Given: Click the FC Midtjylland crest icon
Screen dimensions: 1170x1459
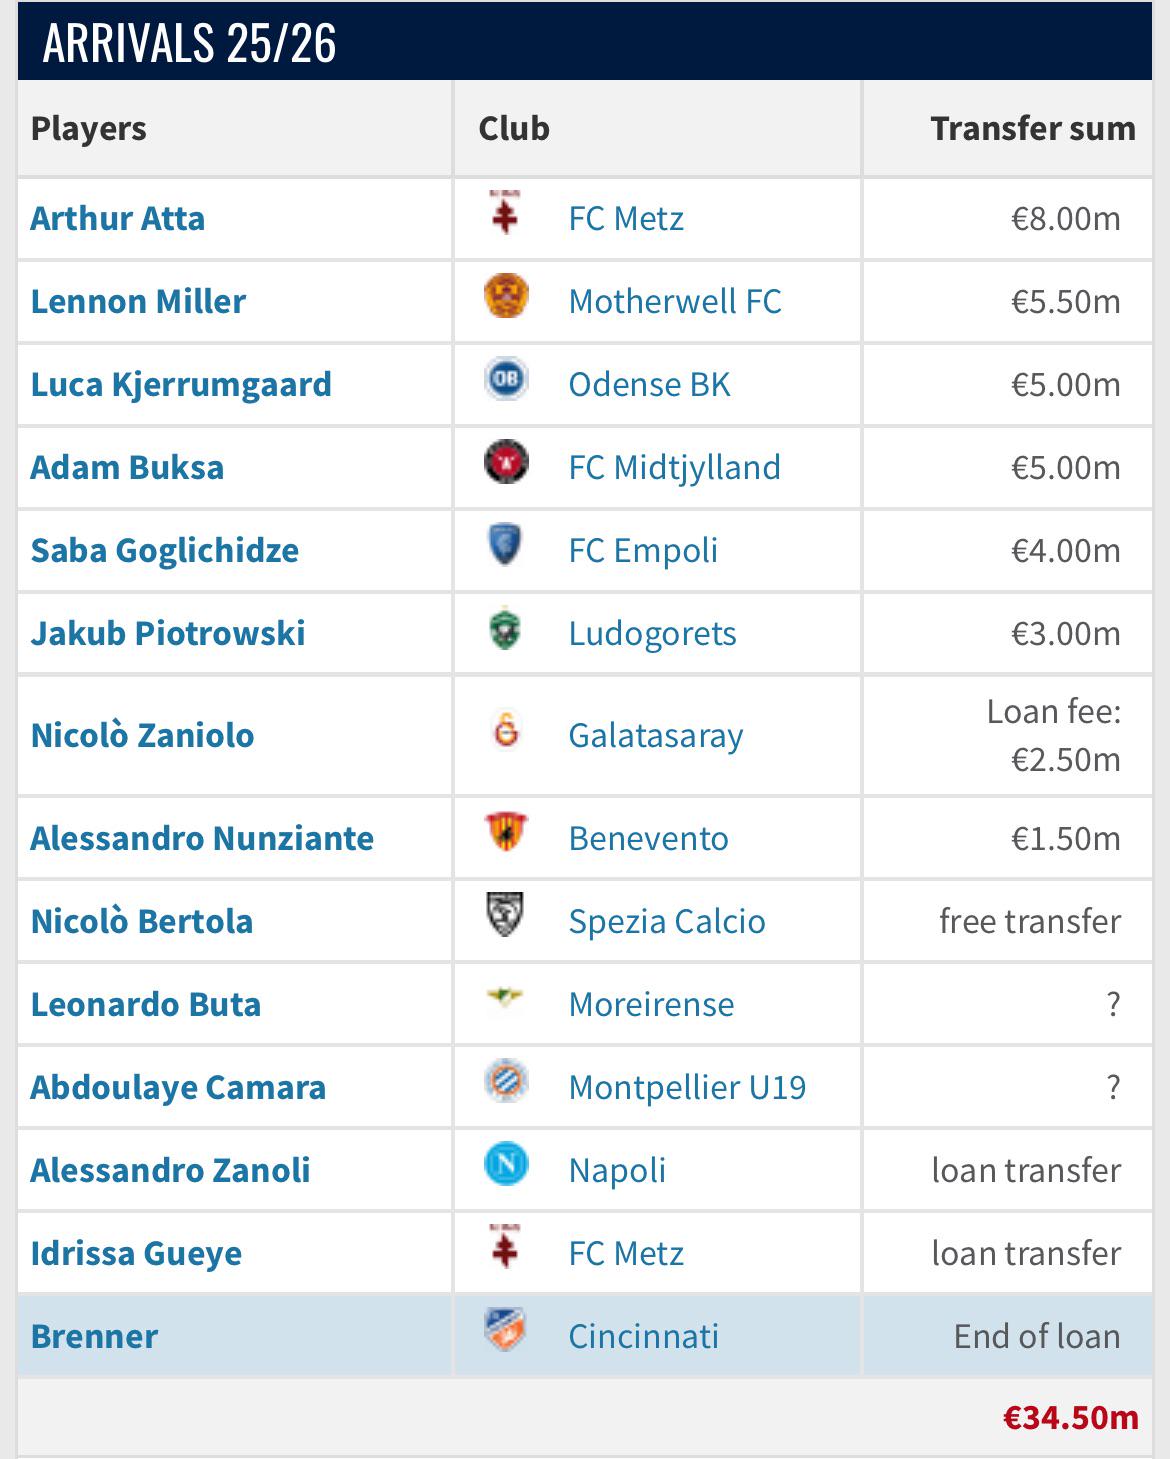Looking at the screenshot, I should [x=506, y=463].
